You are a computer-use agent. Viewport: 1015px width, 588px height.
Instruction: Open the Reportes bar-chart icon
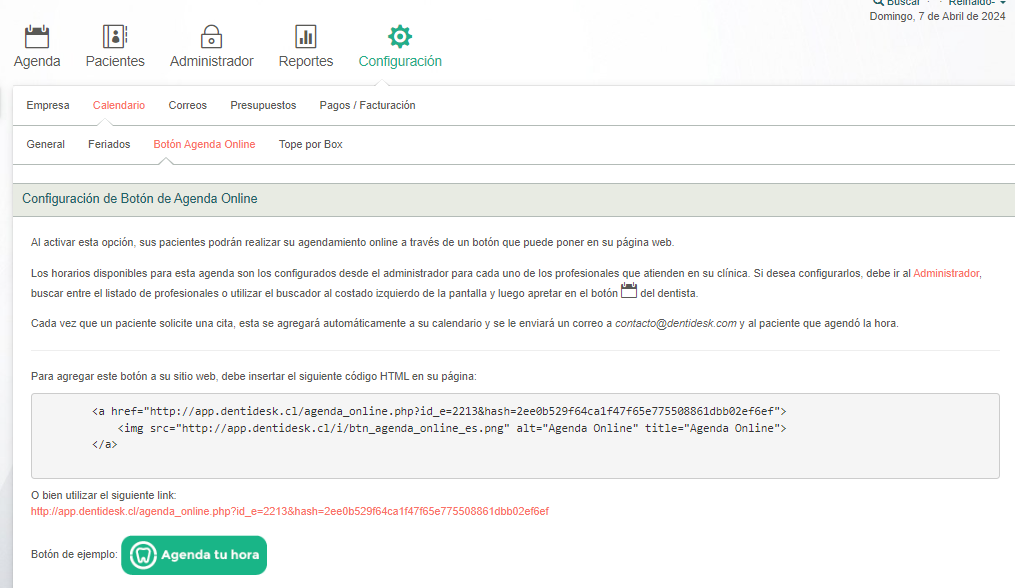click(x=306, y=36)
